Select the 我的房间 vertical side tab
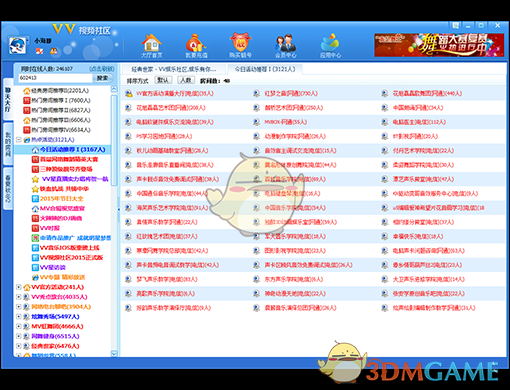This screenshot has width=510, height=390. [x=8, y=144]
